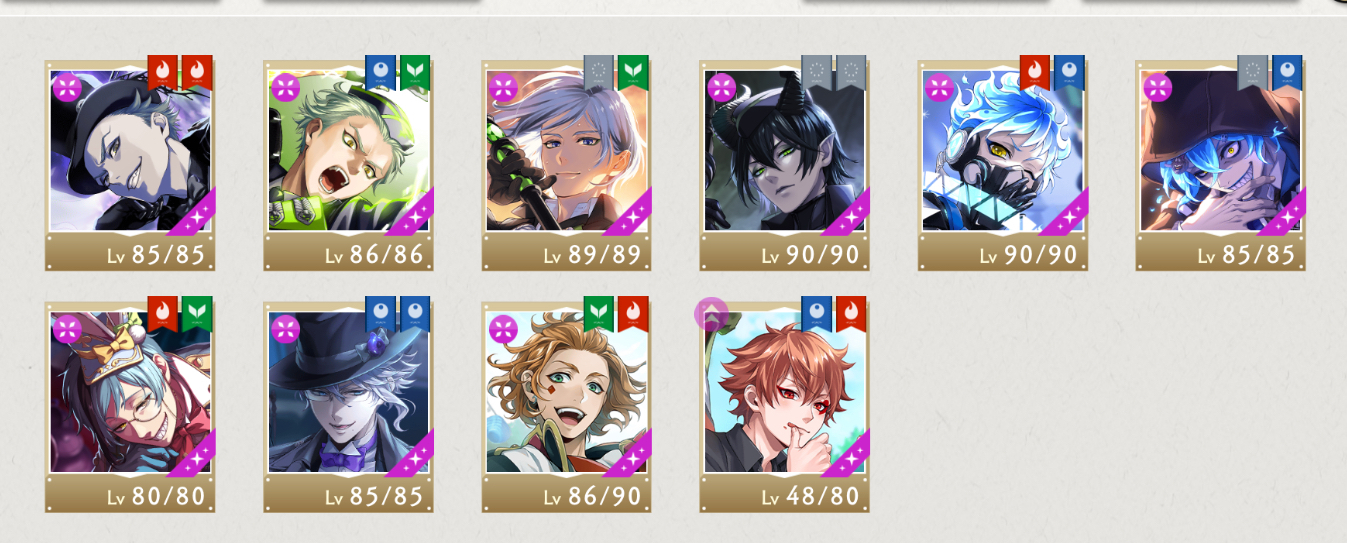
Task: Click the purple sparkle rarity corner on the Lv 86/86 card
Action: coord(410,211)
